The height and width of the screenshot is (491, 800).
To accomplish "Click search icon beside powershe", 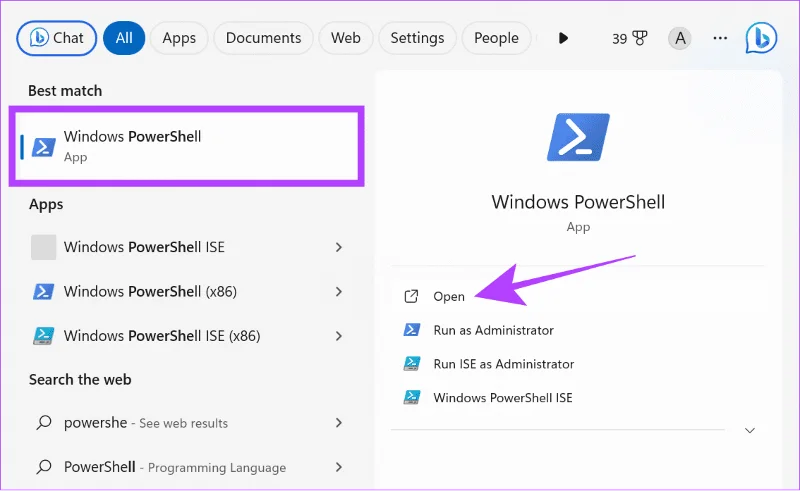I will coord(44,423).
